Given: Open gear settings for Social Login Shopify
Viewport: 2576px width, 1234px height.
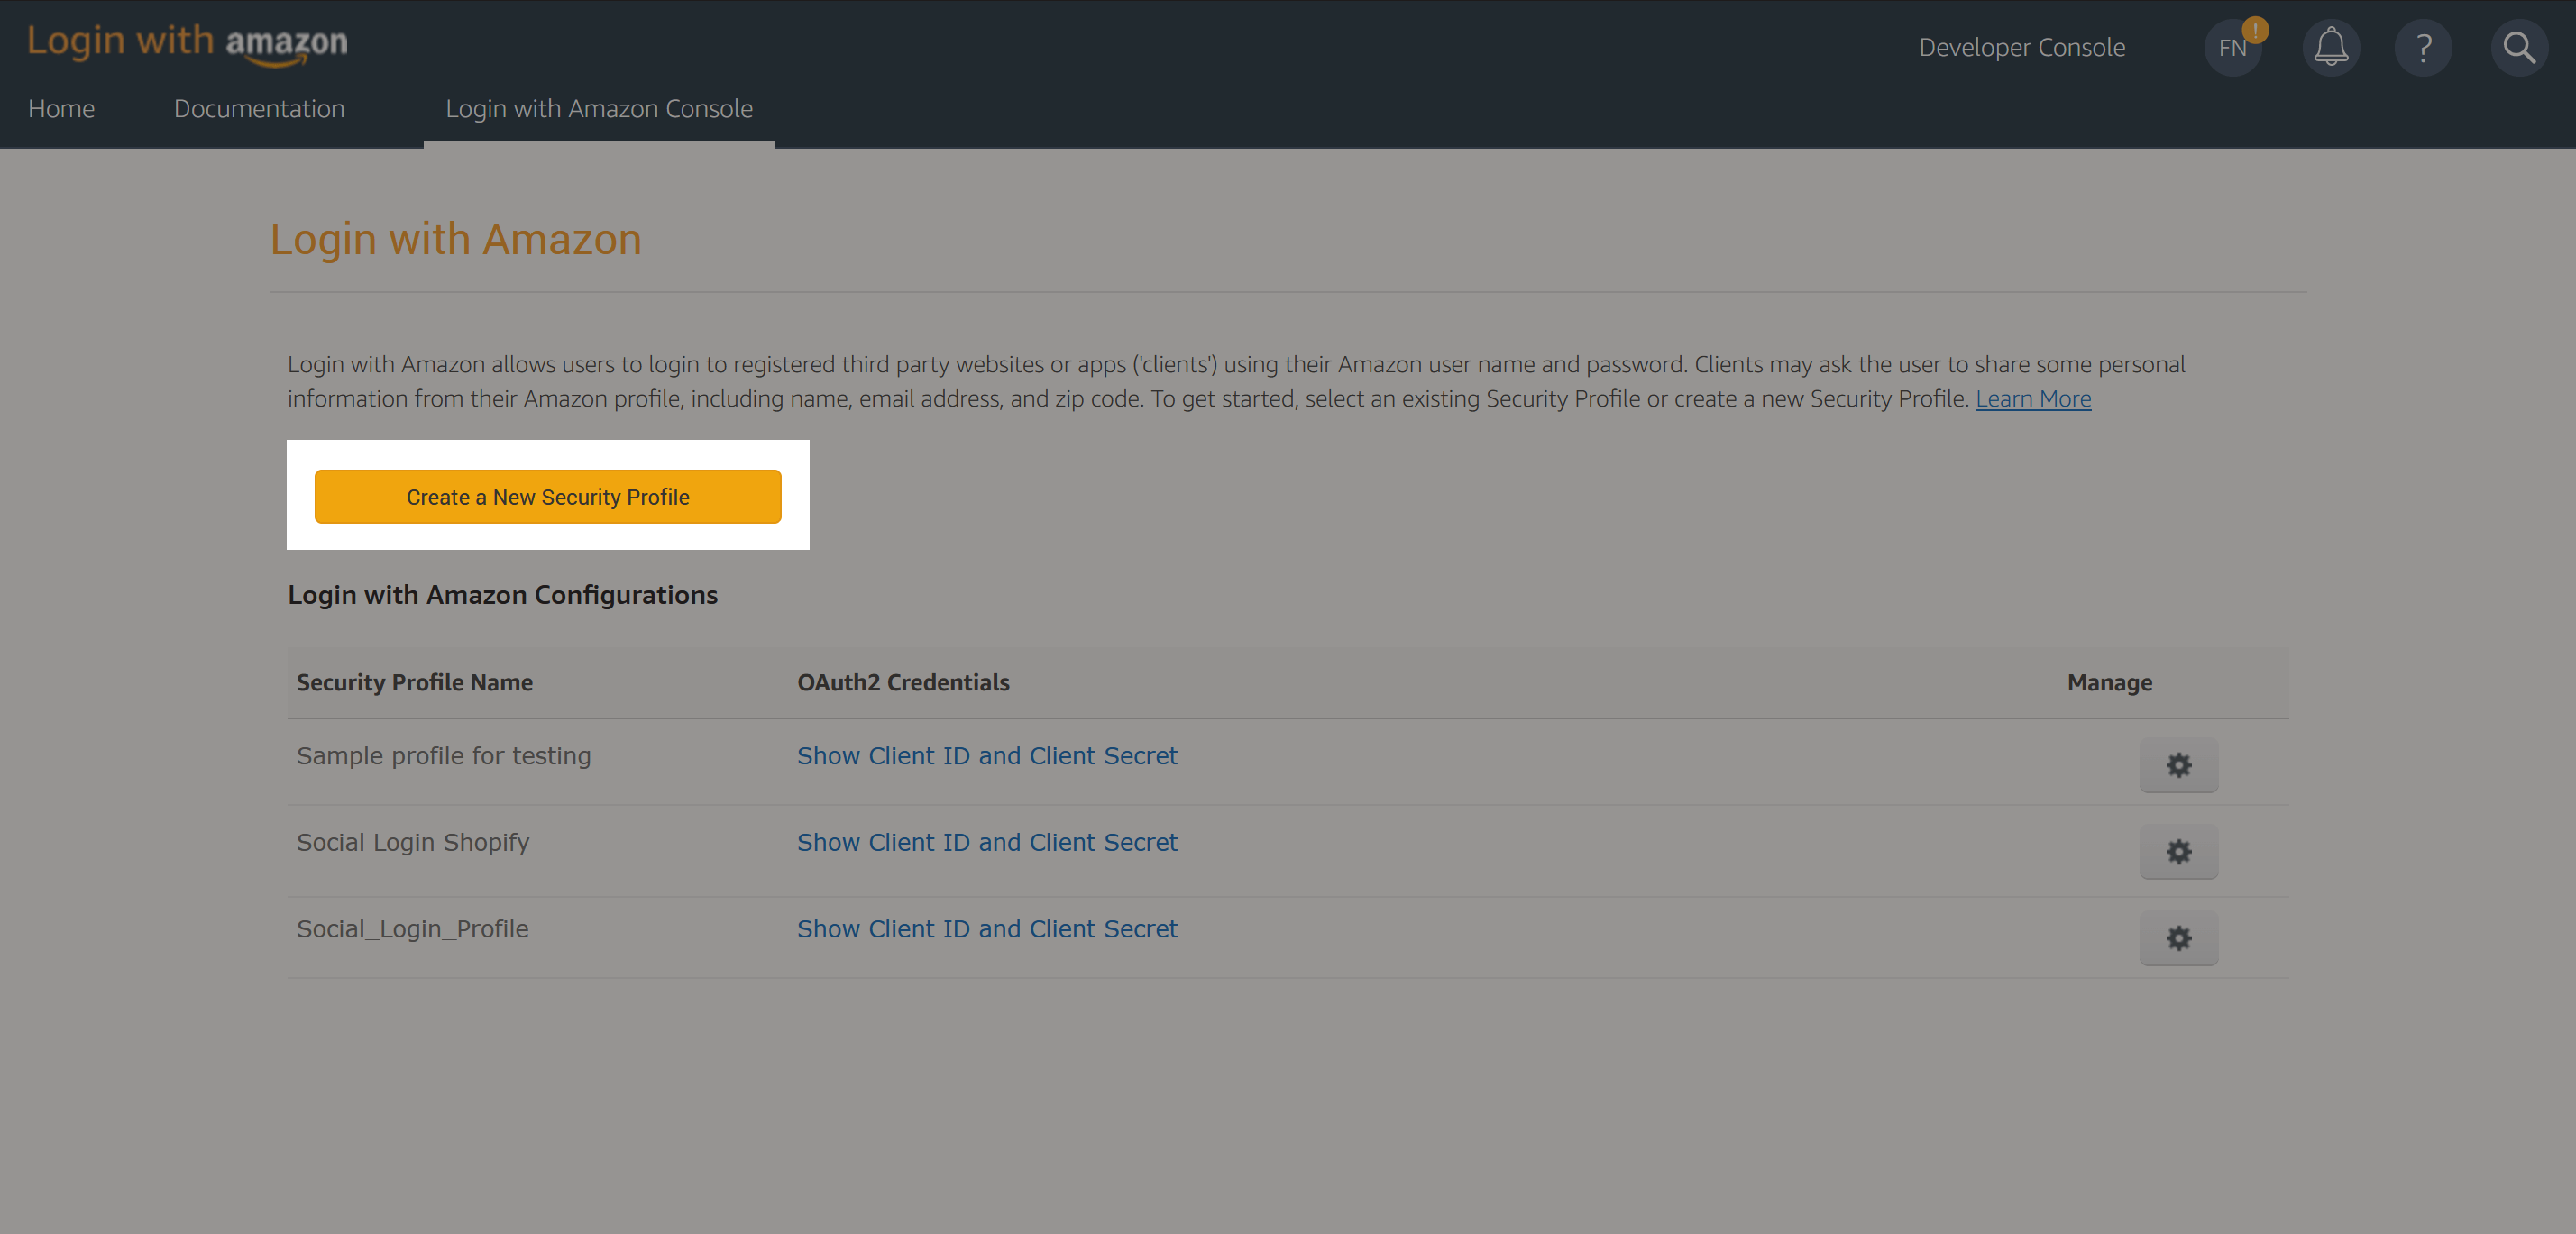Looking at the screenshot, I should point(2179,851).
